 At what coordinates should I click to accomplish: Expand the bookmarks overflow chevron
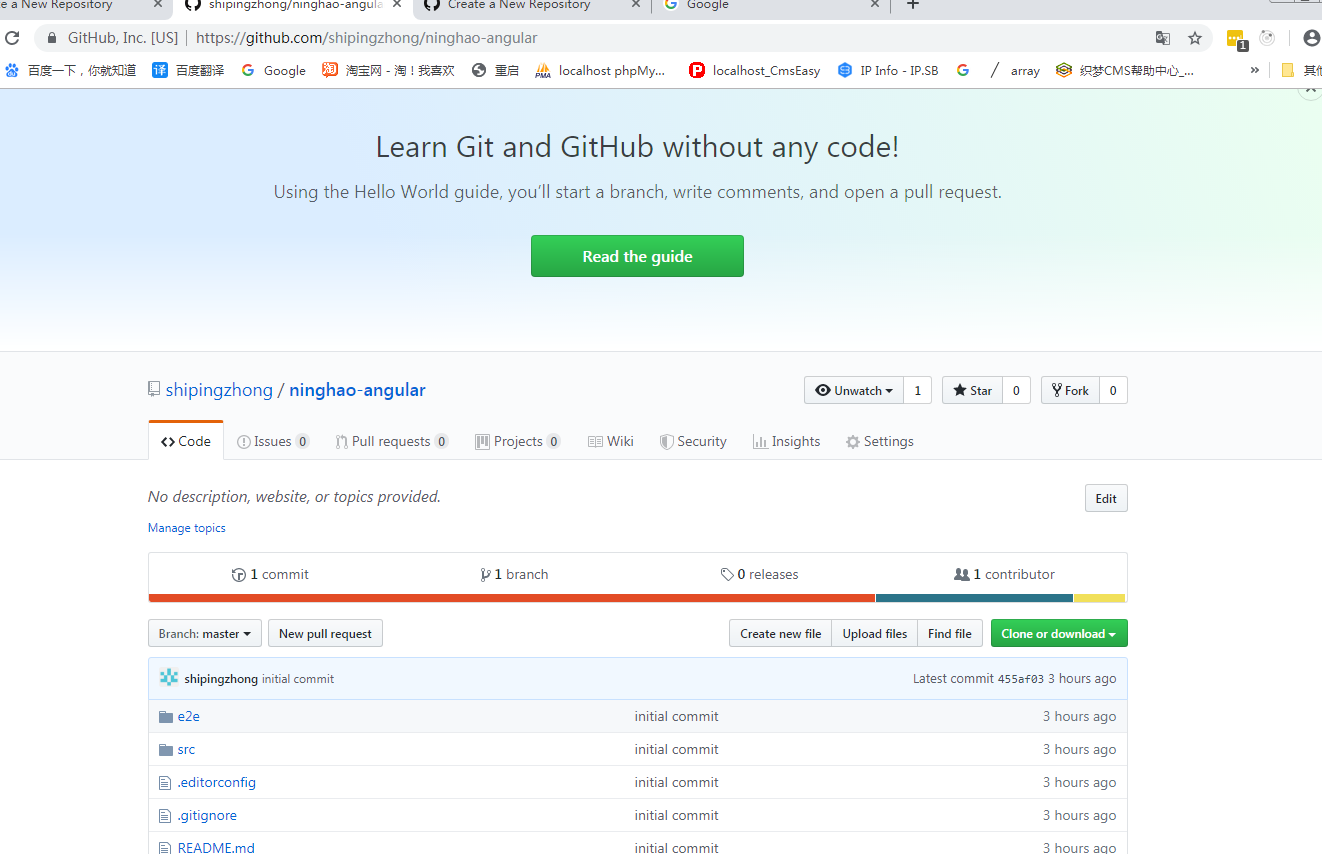1254,70
